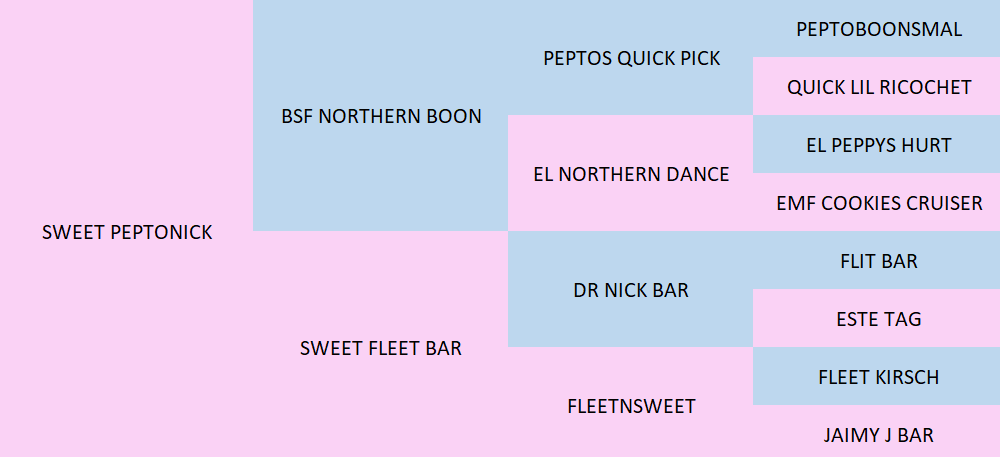Click QUICK LIL RICOCHET cell
Screen dimensions: 1000x457
(876, 86)
